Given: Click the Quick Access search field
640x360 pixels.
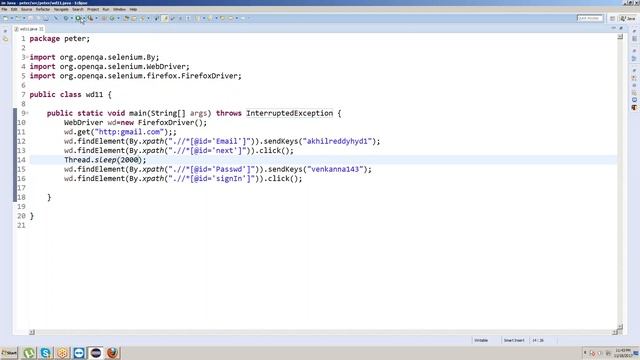Looking at the screenshot, I should click(589, 18).
